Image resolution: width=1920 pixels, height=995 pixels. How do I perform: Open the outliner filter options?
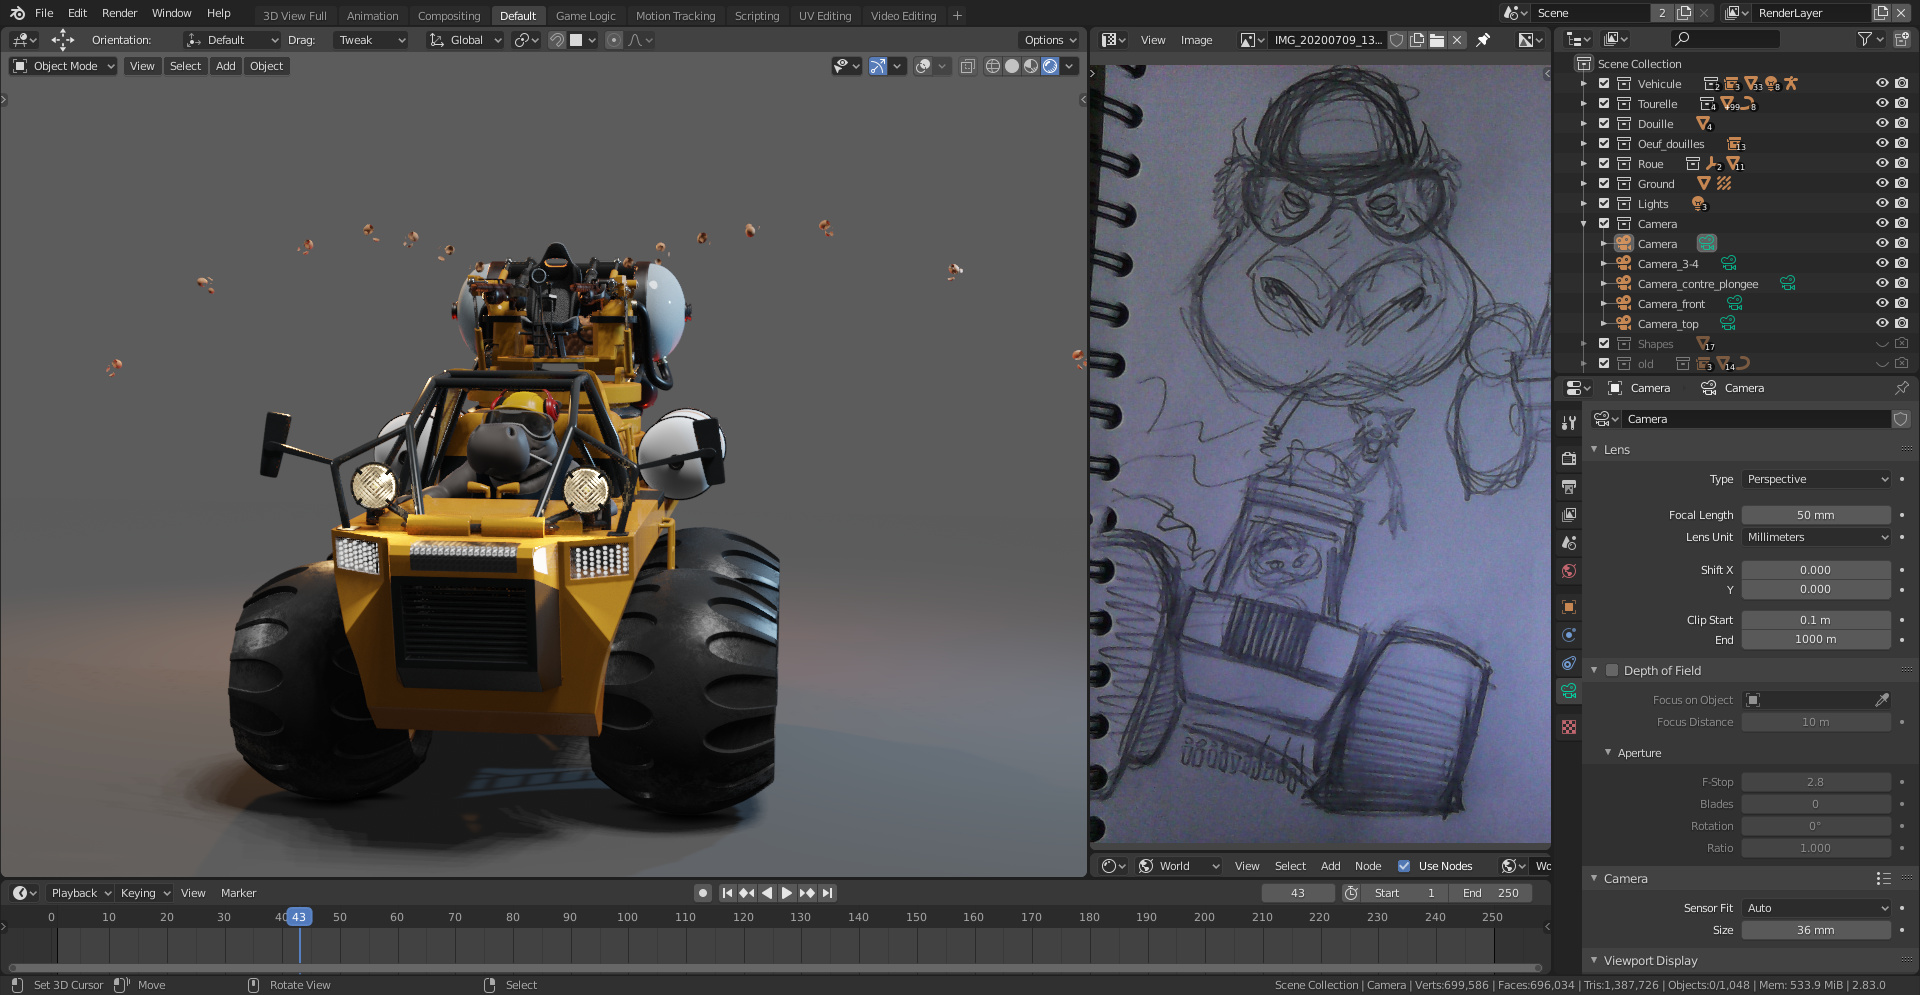[x=1871, y=39]
